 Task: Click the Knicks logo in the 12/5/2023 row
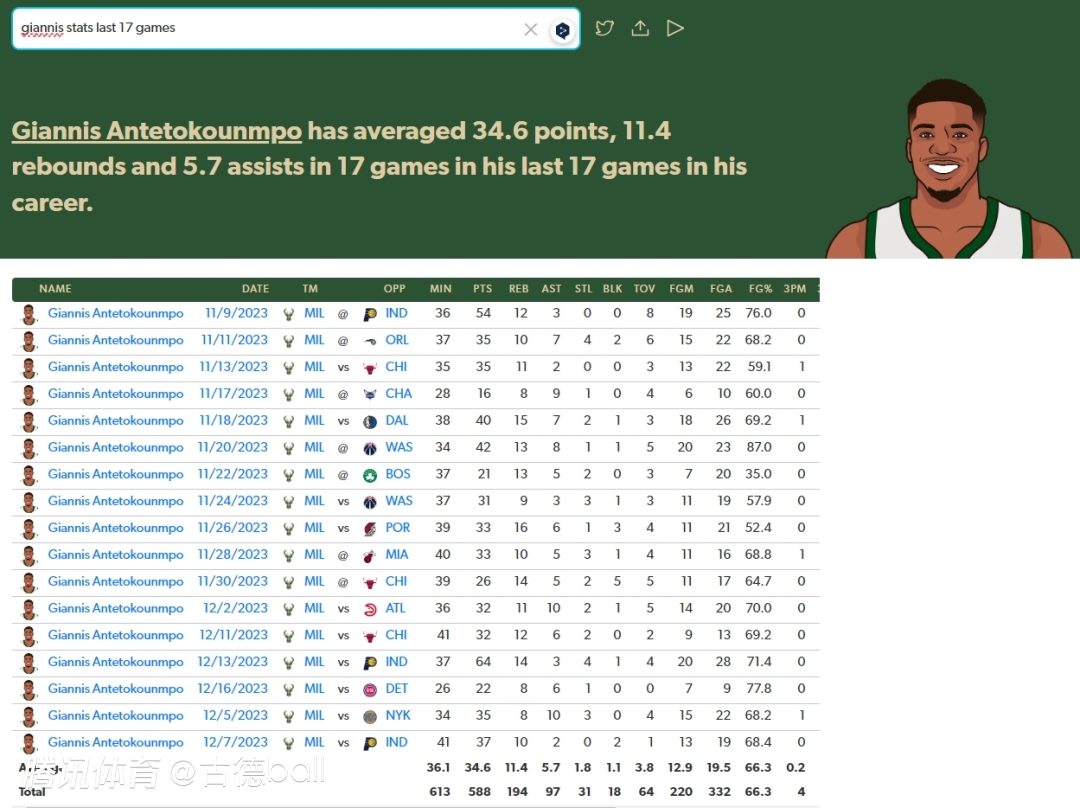pos(370,716)
